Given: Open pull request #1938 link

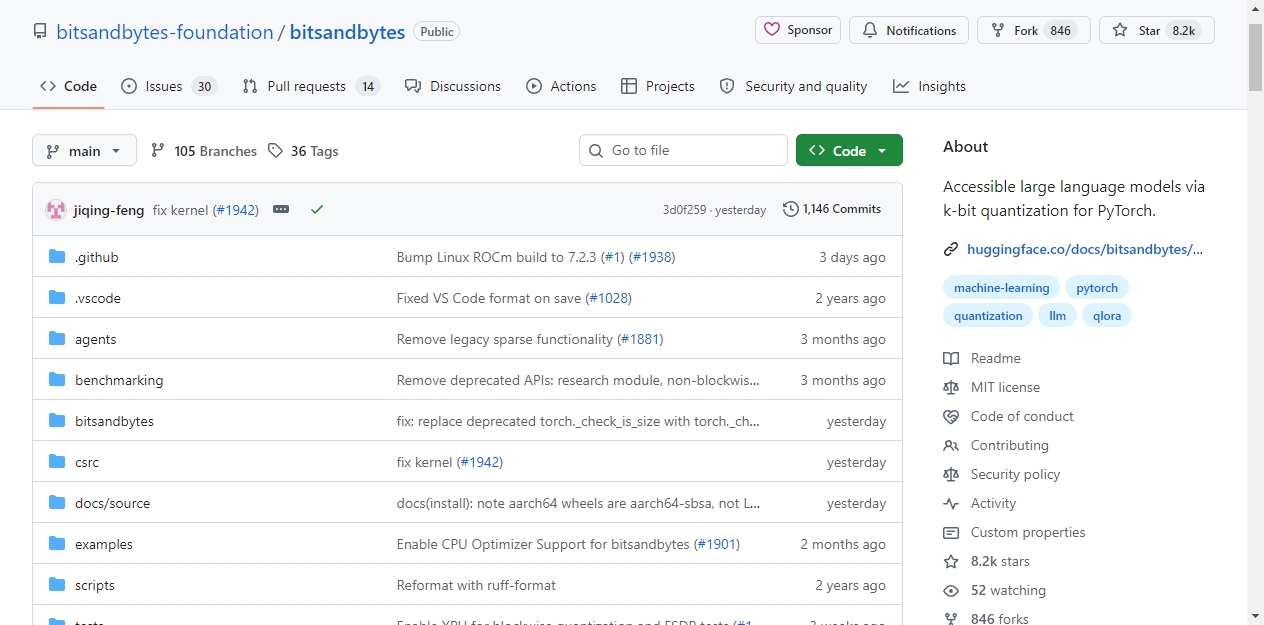Looking at the screenshot, I should click(x=653, y=257).
